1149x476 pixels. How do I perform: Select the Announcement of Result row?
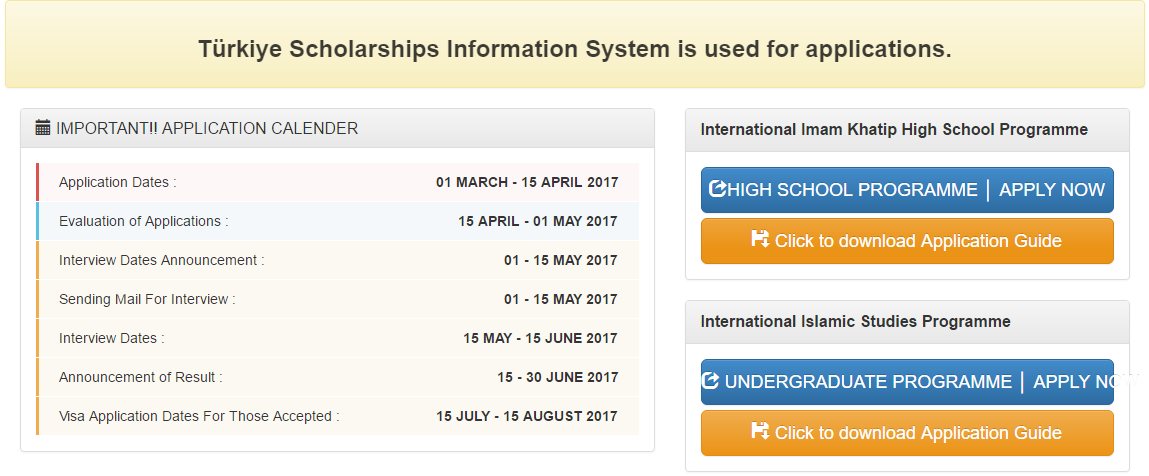337,377
